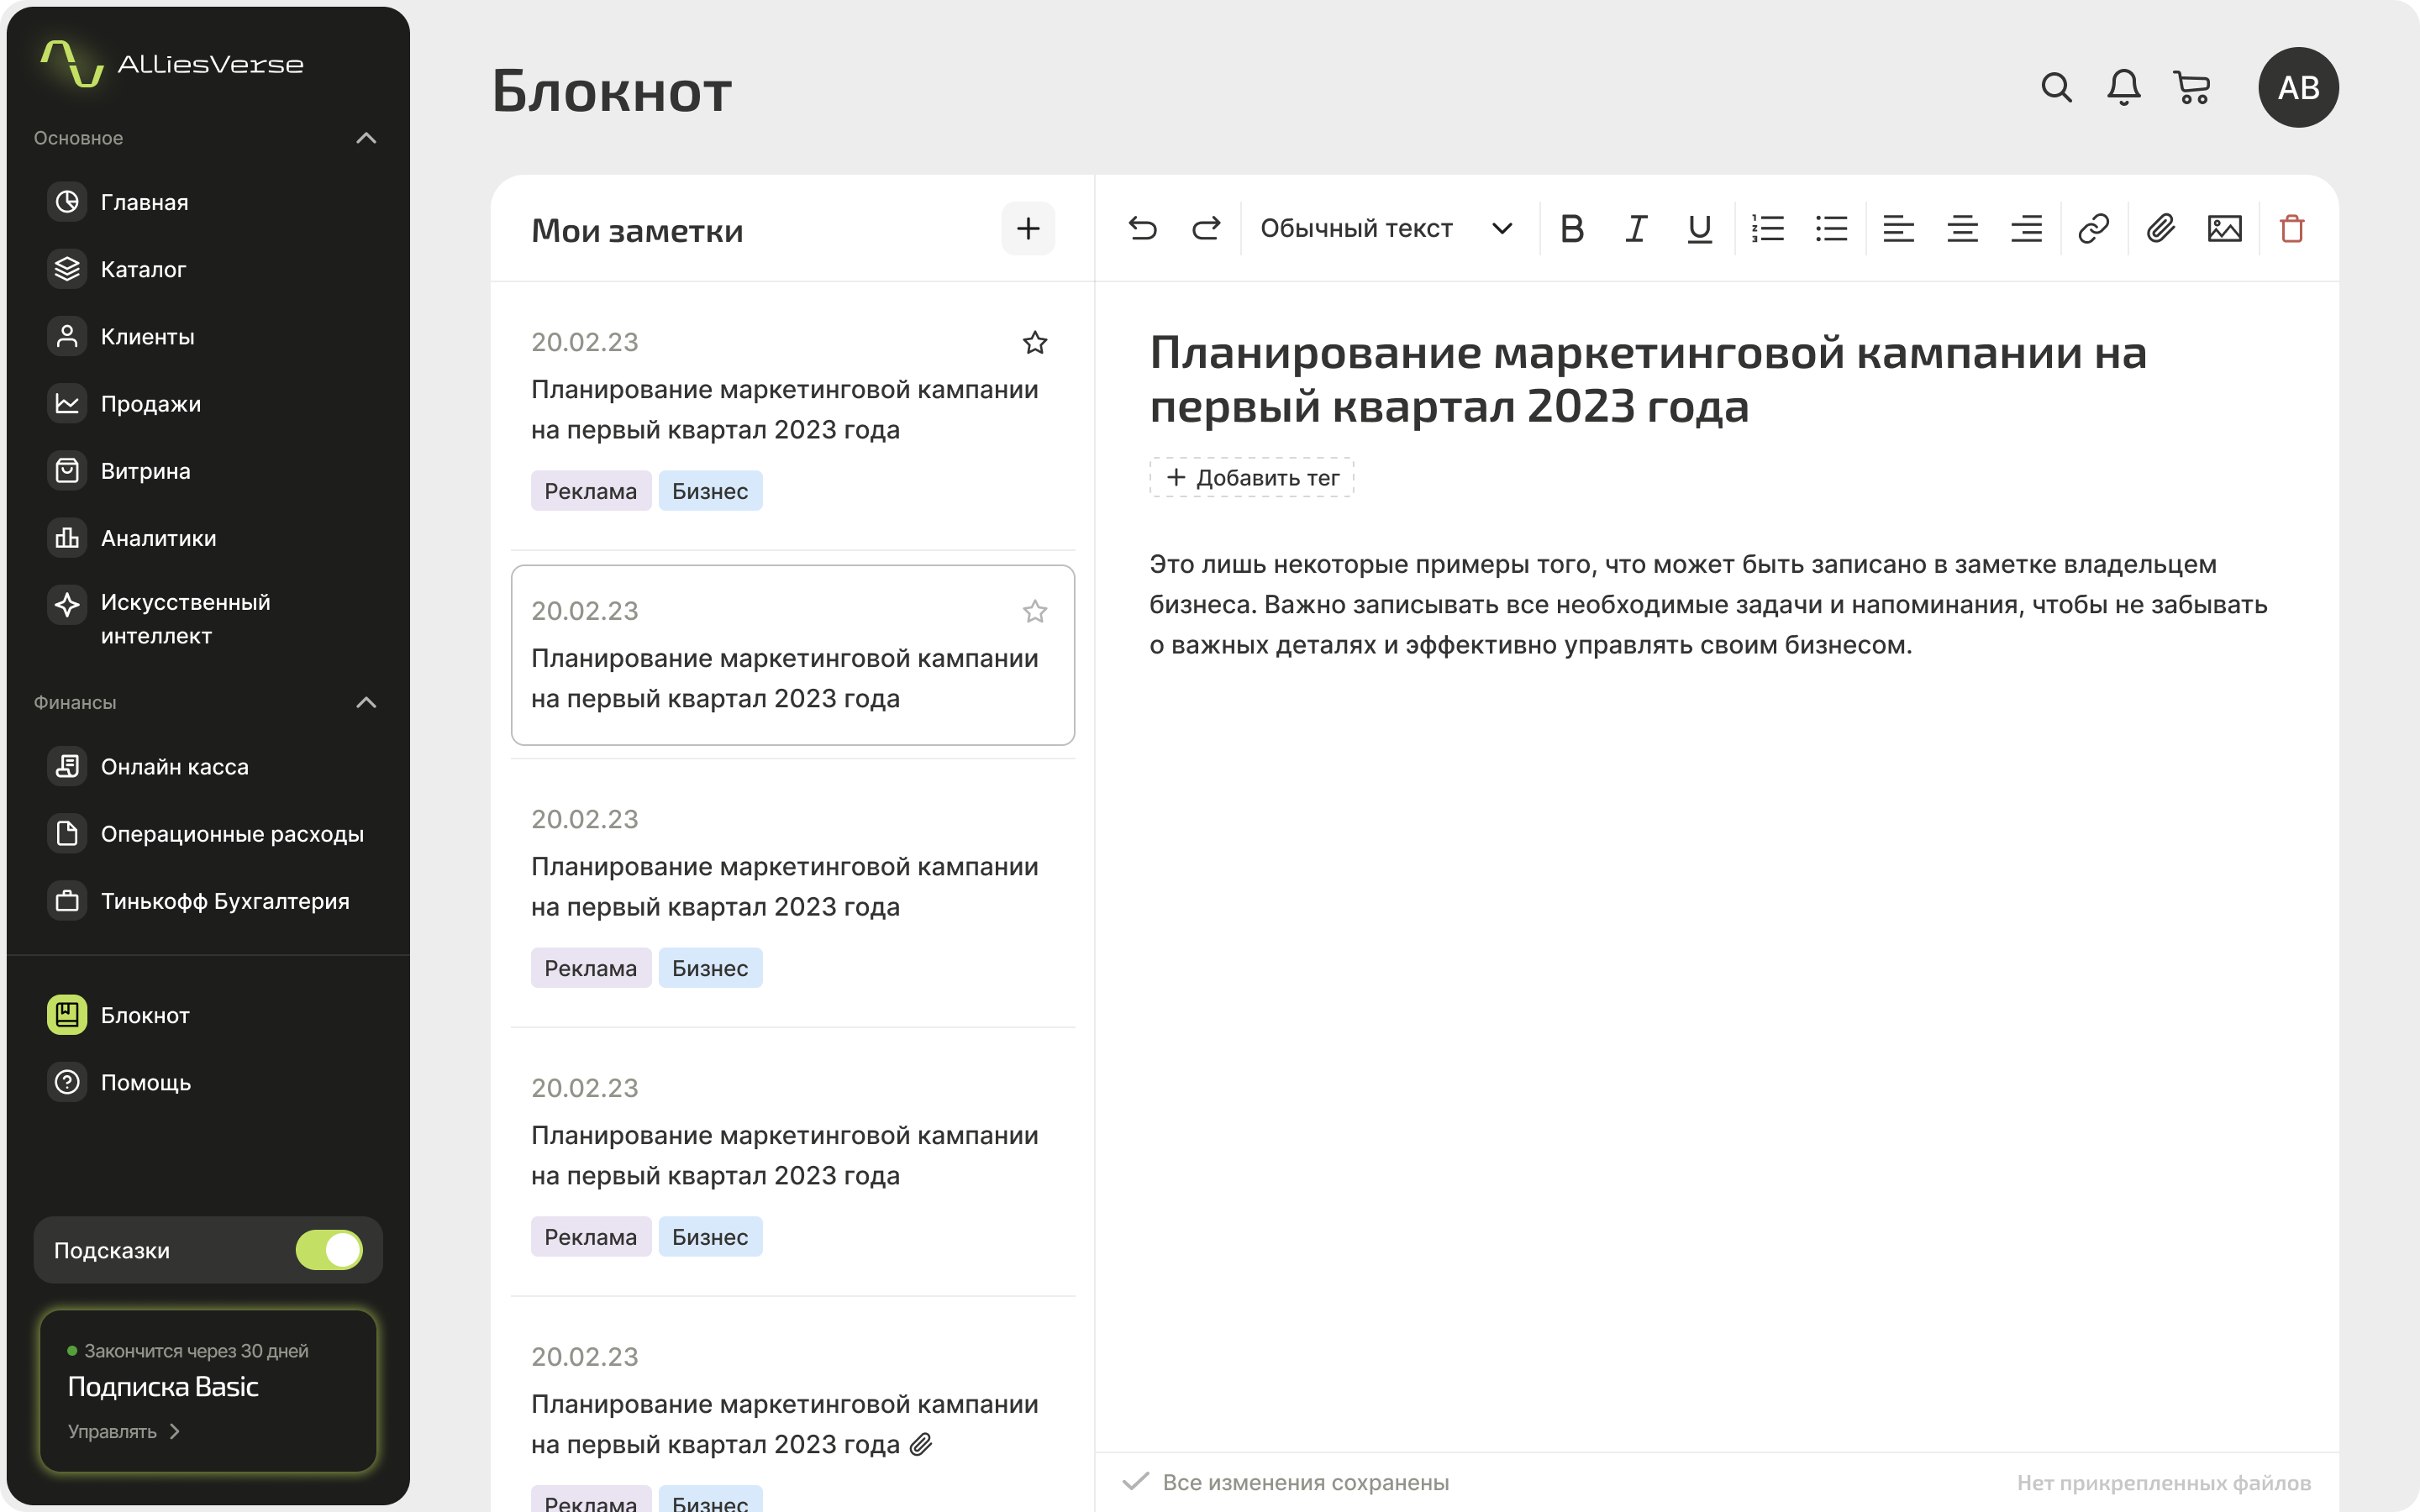
Task: Star the first note in the list
Action: pyautogui.click(x=1035, y=343)
